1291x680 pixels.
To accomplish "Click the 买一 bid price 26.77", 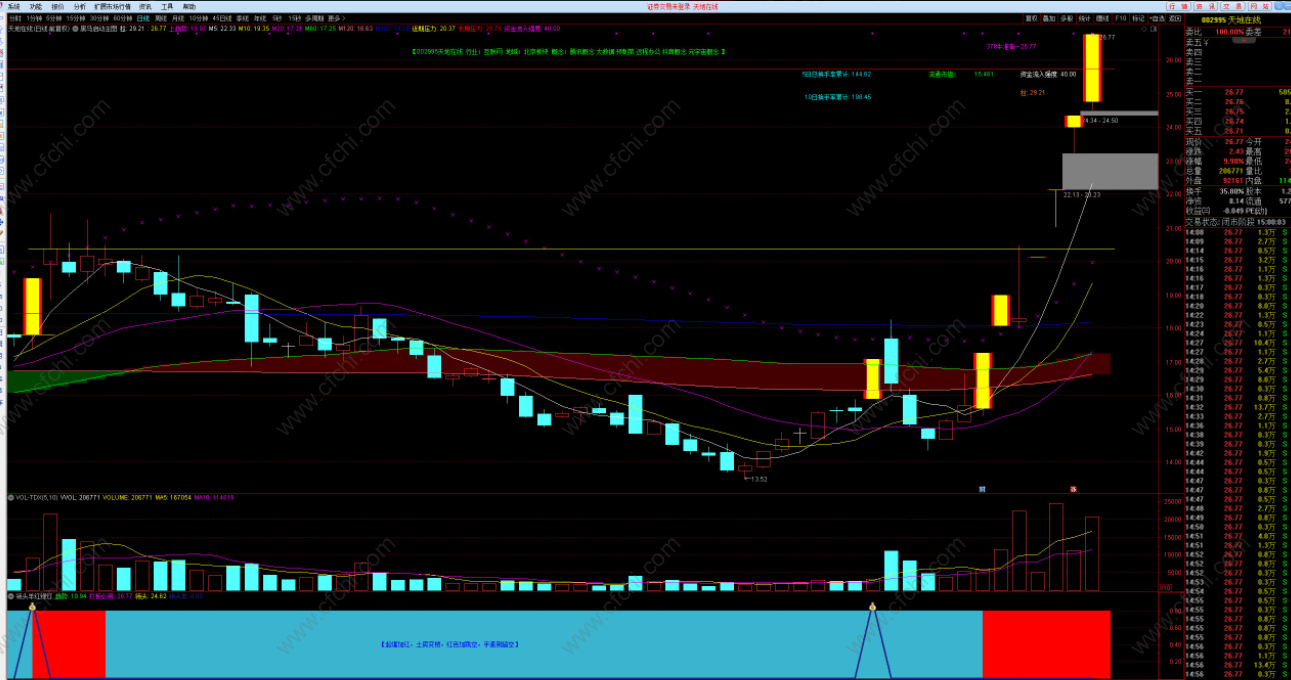I will (1234, 92).
